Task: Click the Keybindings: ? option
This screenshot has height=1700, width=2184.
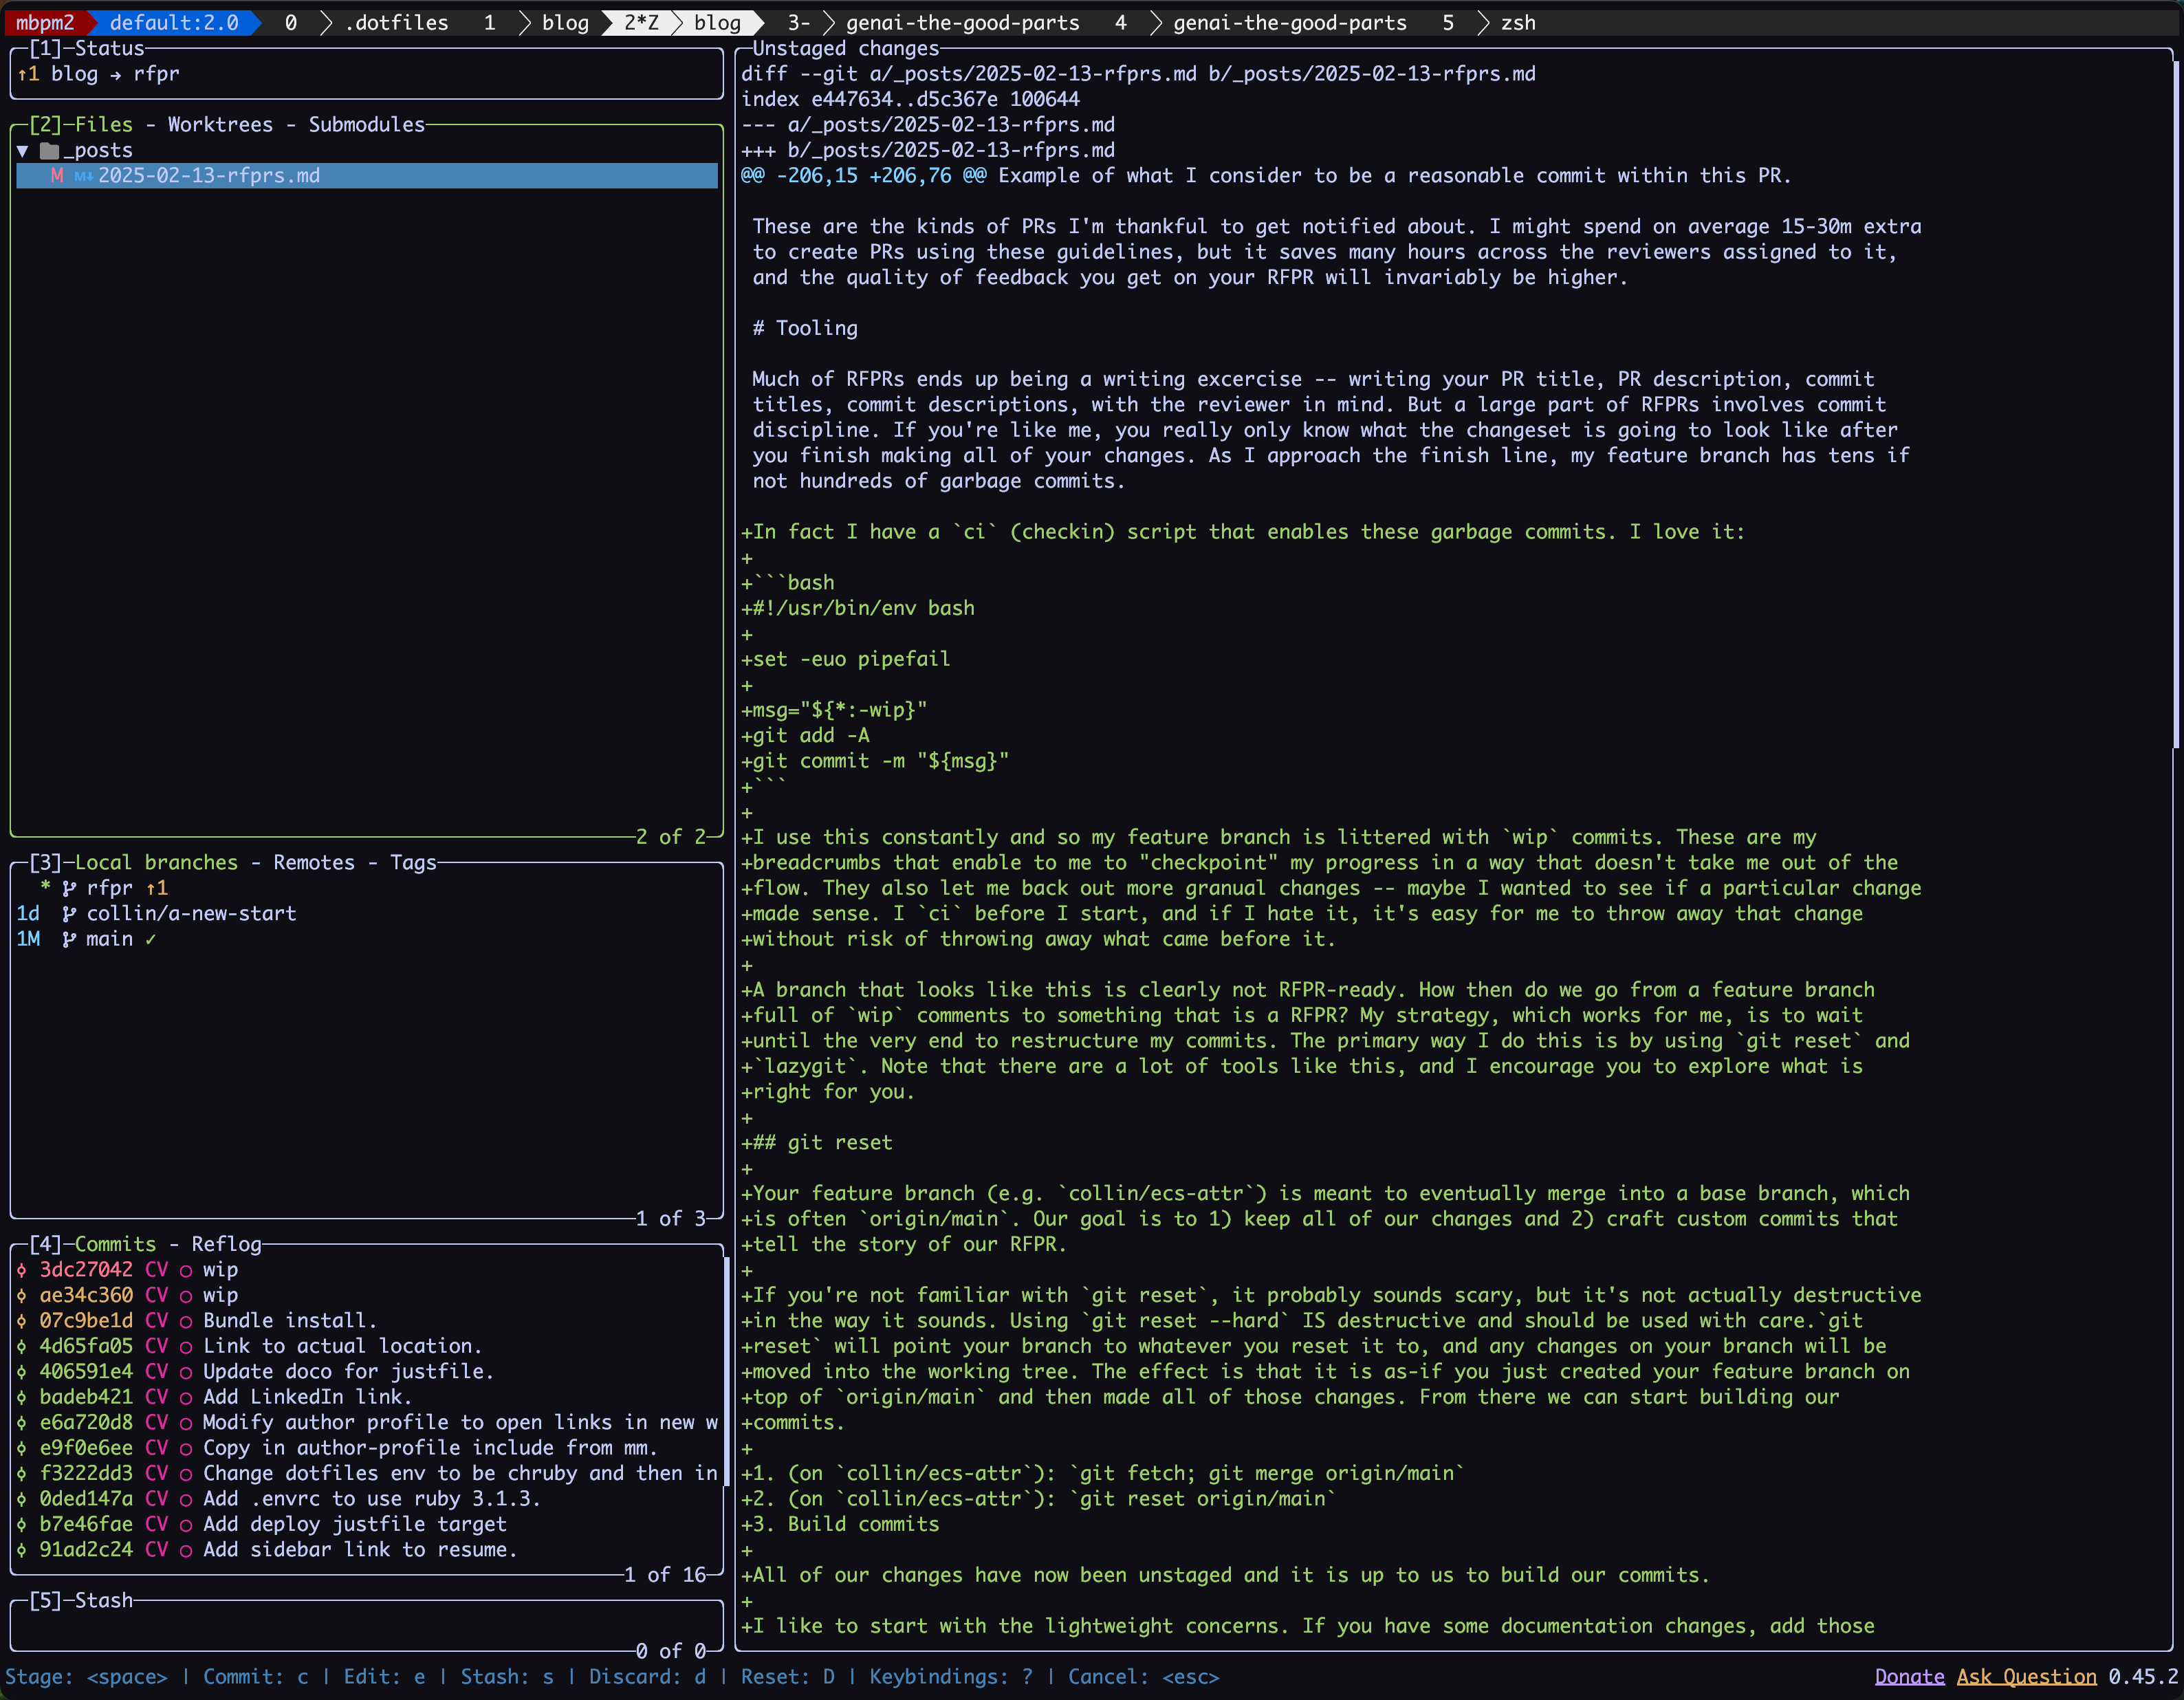Action: pos(950,1677)
